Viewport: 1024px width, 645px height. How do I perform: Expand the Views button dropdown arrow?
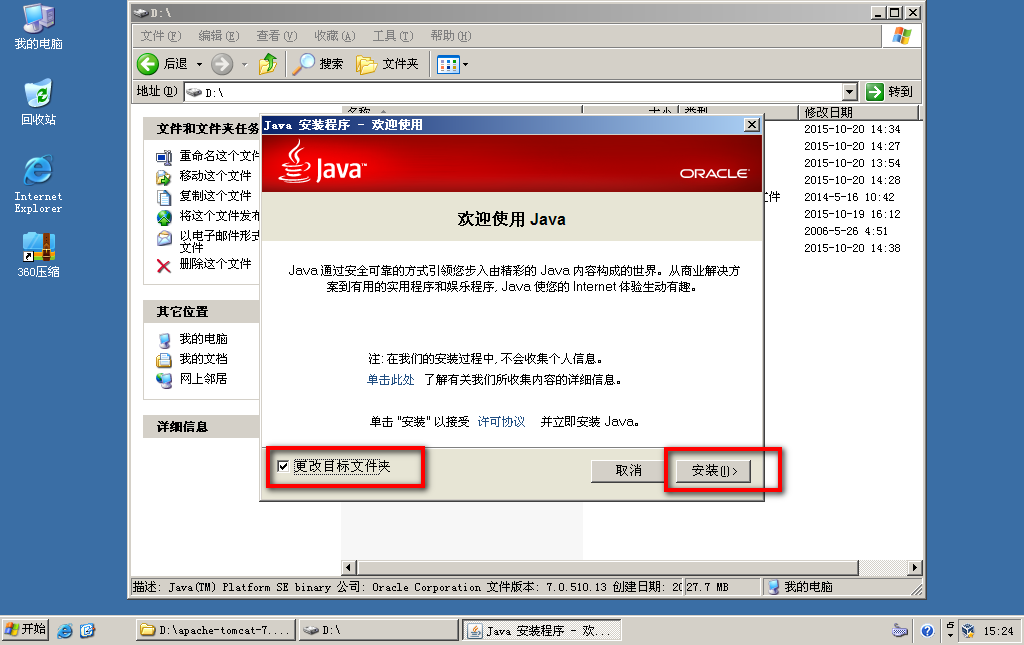point(465,65)
